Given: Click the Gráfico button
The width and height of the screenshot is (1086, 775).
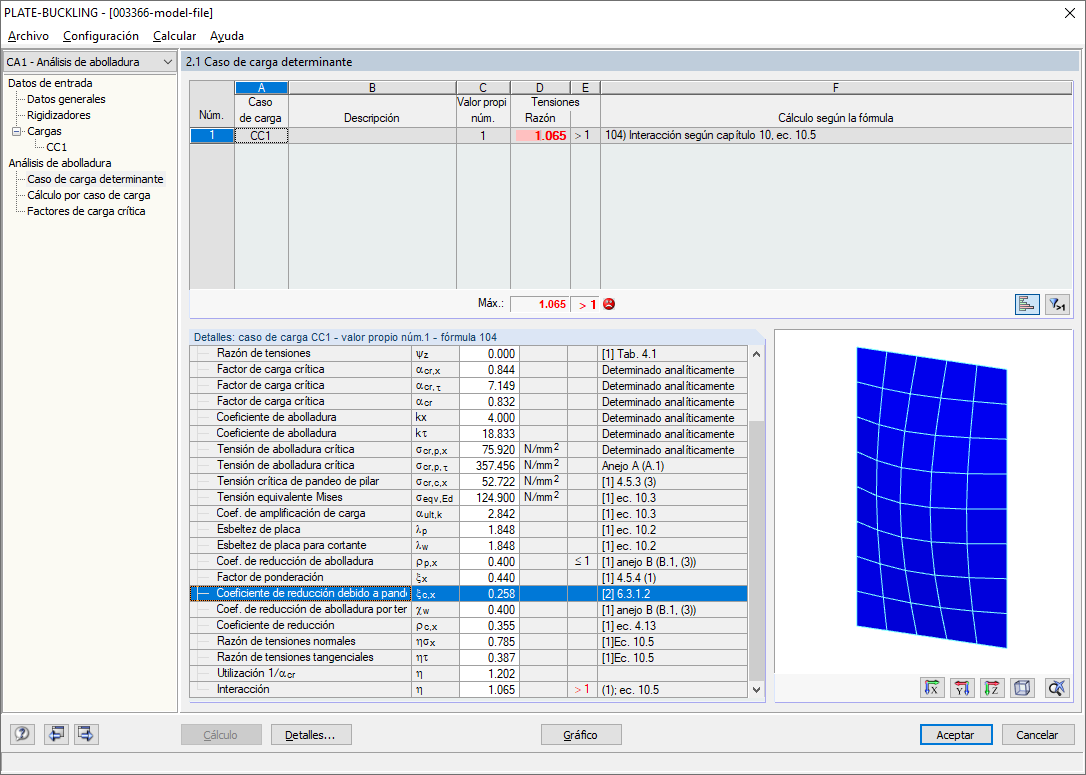Looking at the screenshot, I should coord(581,735).
